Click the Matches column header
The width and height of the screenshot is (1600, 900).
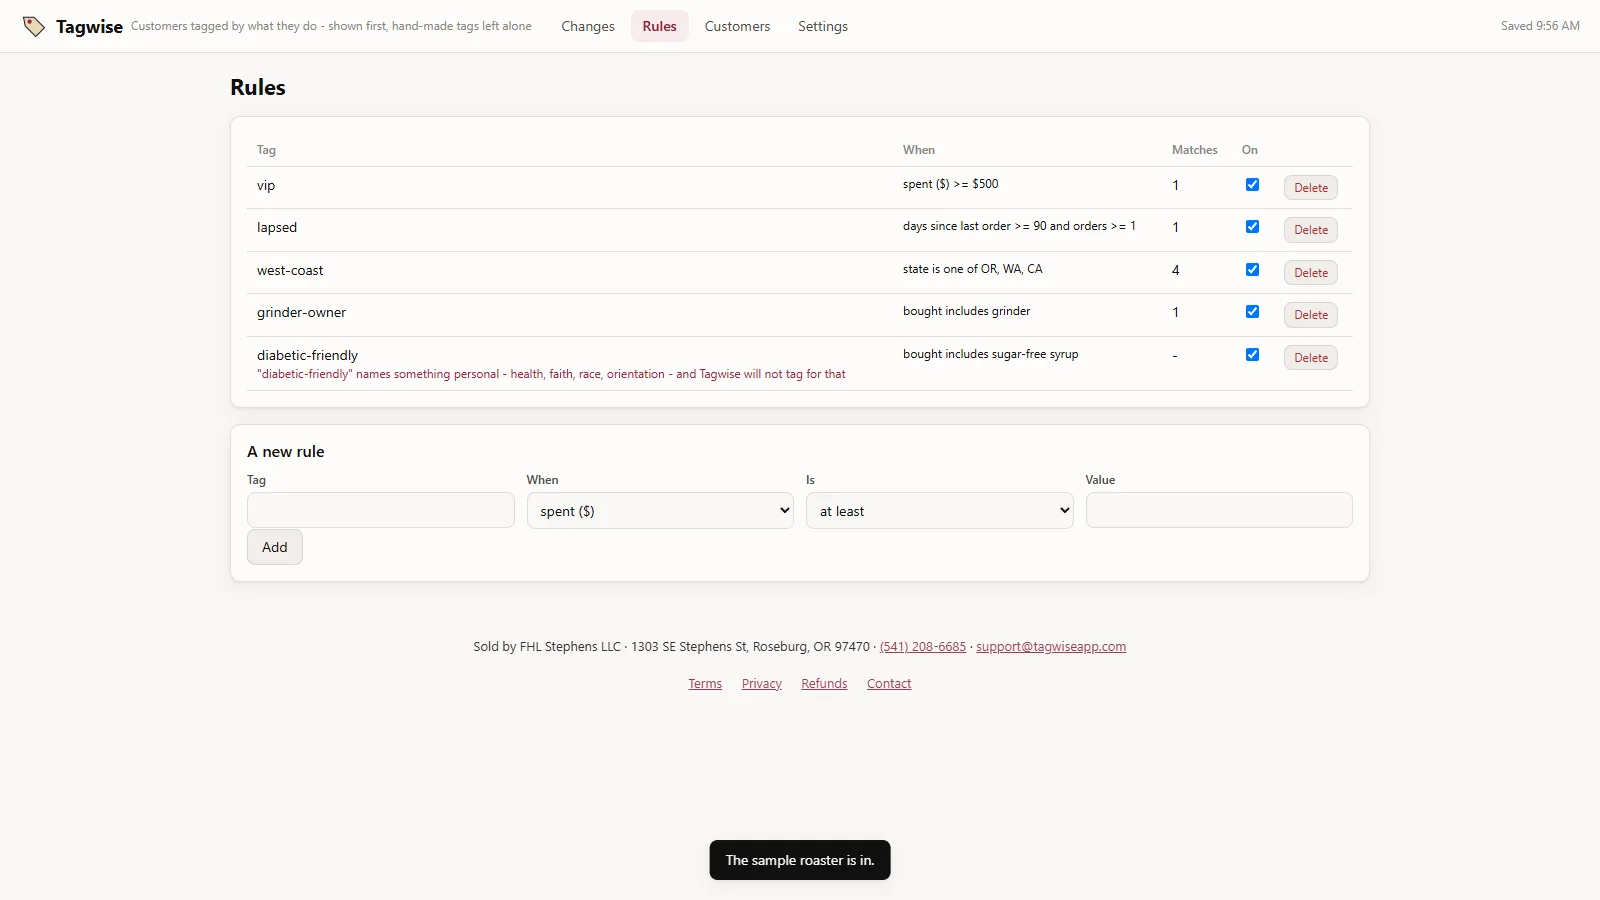[1195, 150]
